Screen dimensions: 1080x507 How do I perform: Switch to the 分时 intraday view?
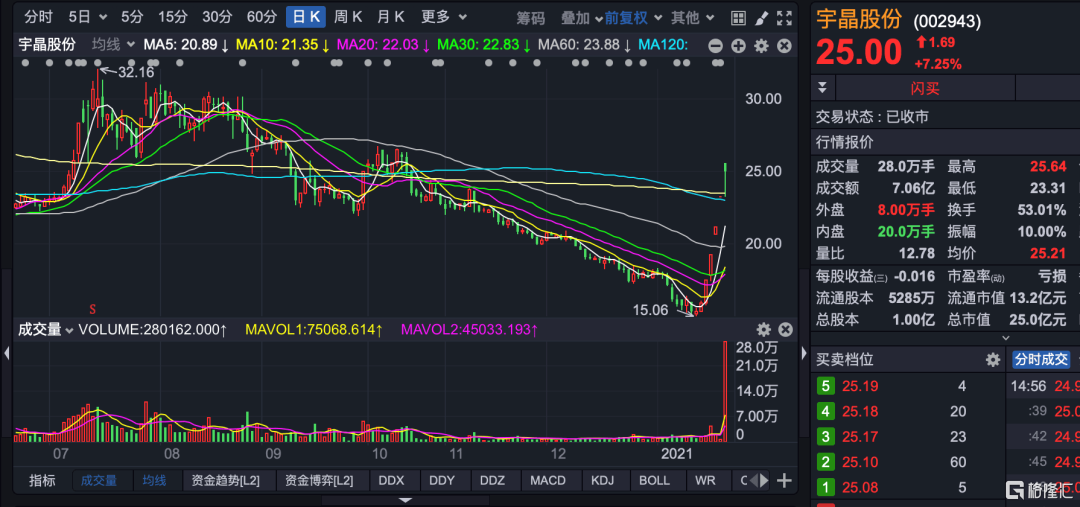(x=38, y=17)
